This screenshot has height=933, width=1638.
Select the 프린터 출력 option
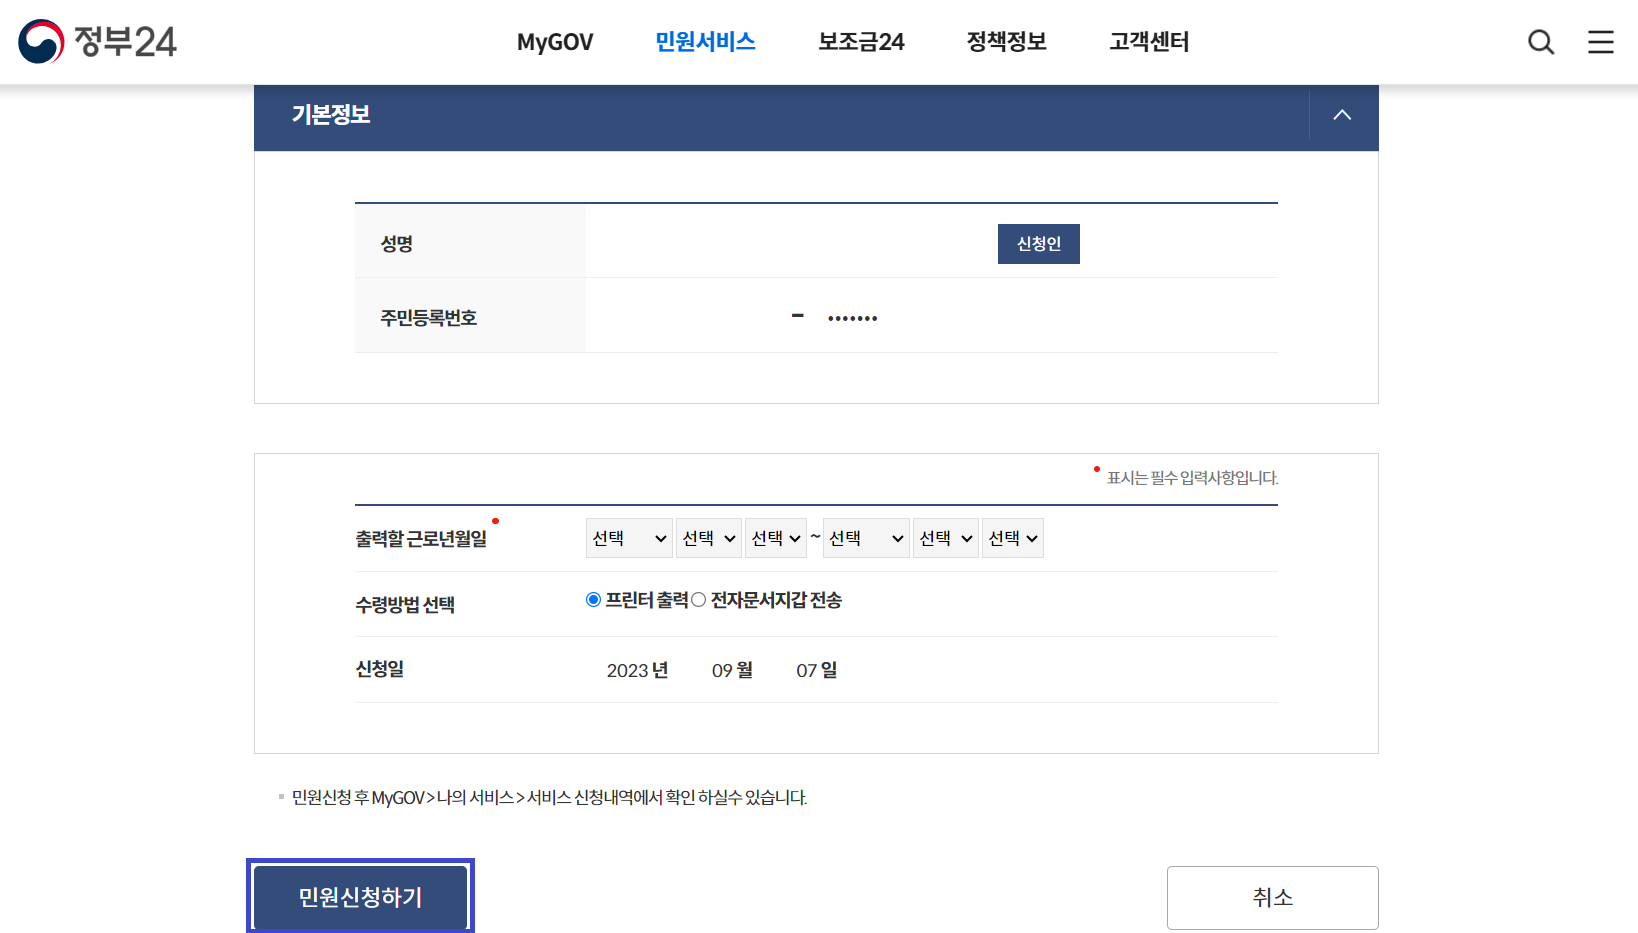click(592, 599)
